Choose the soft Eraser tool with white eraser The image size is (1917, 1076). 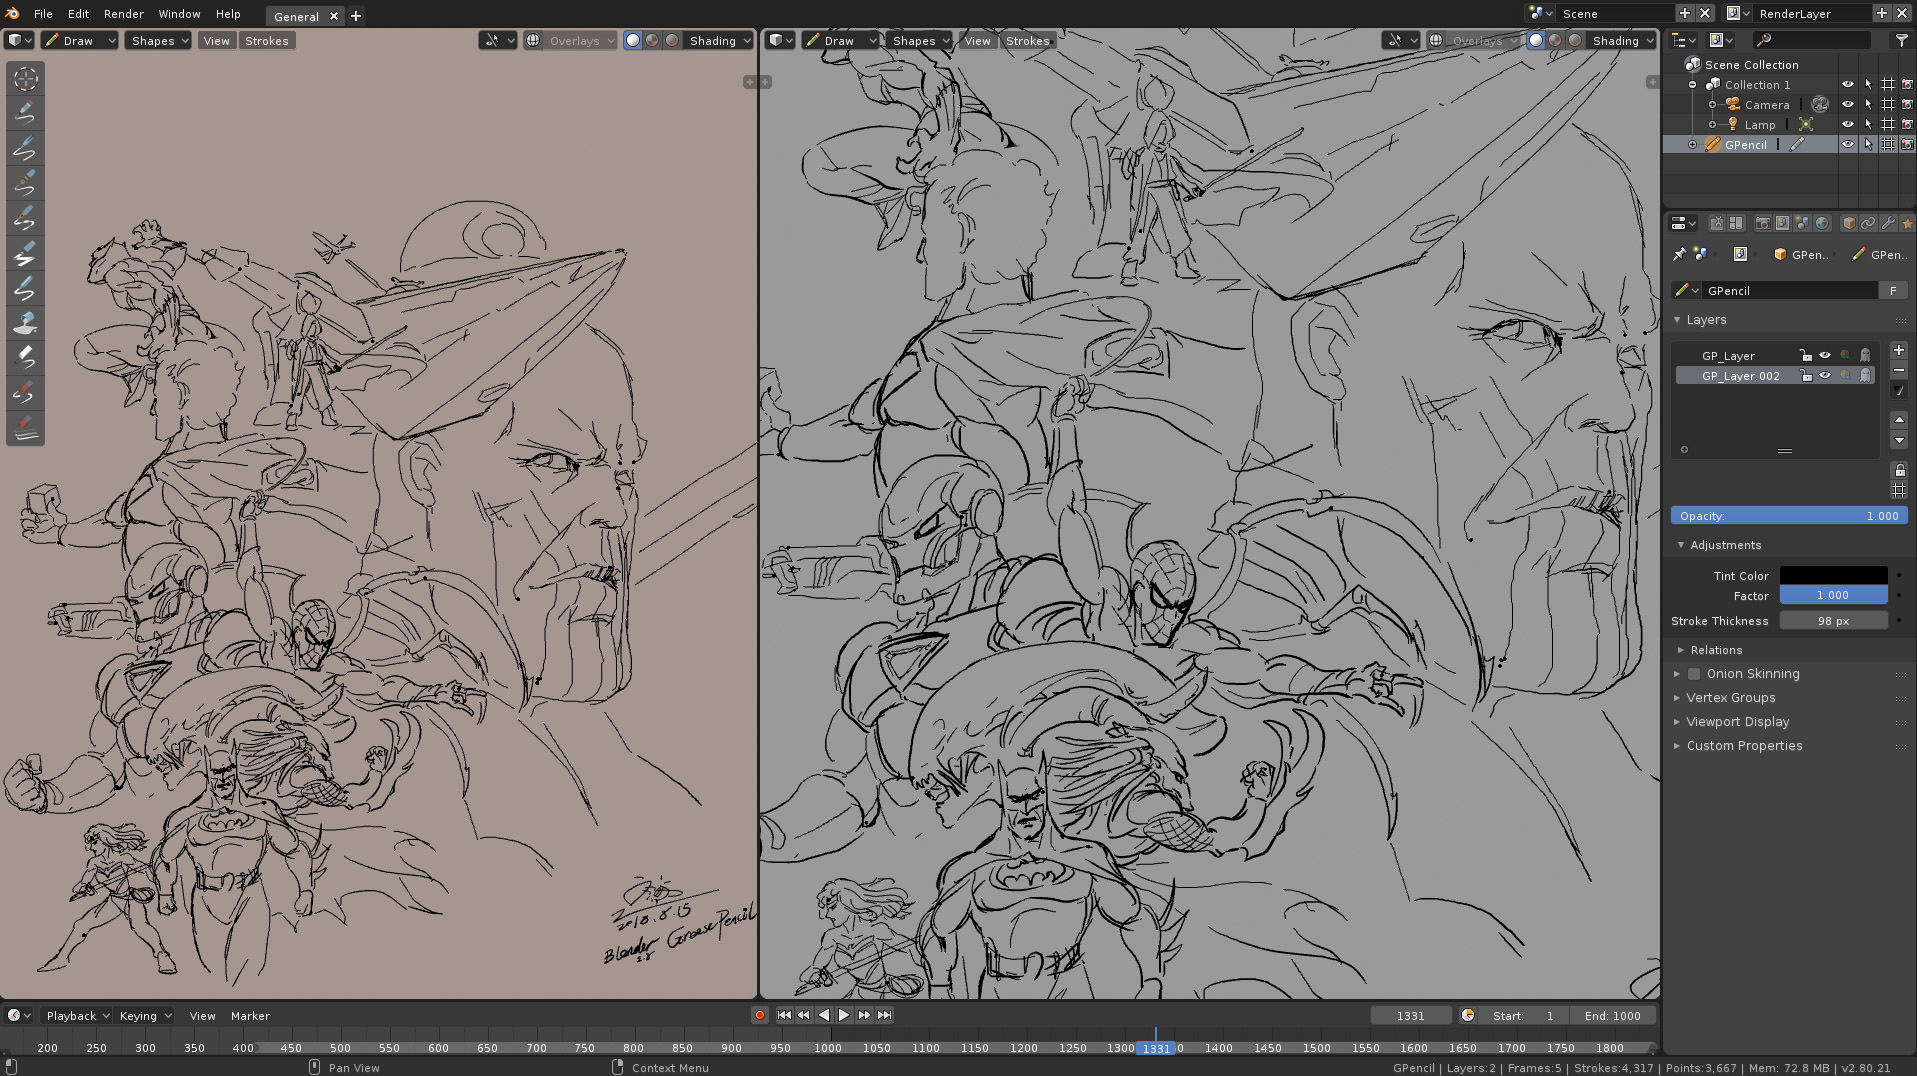click(25, 358)
